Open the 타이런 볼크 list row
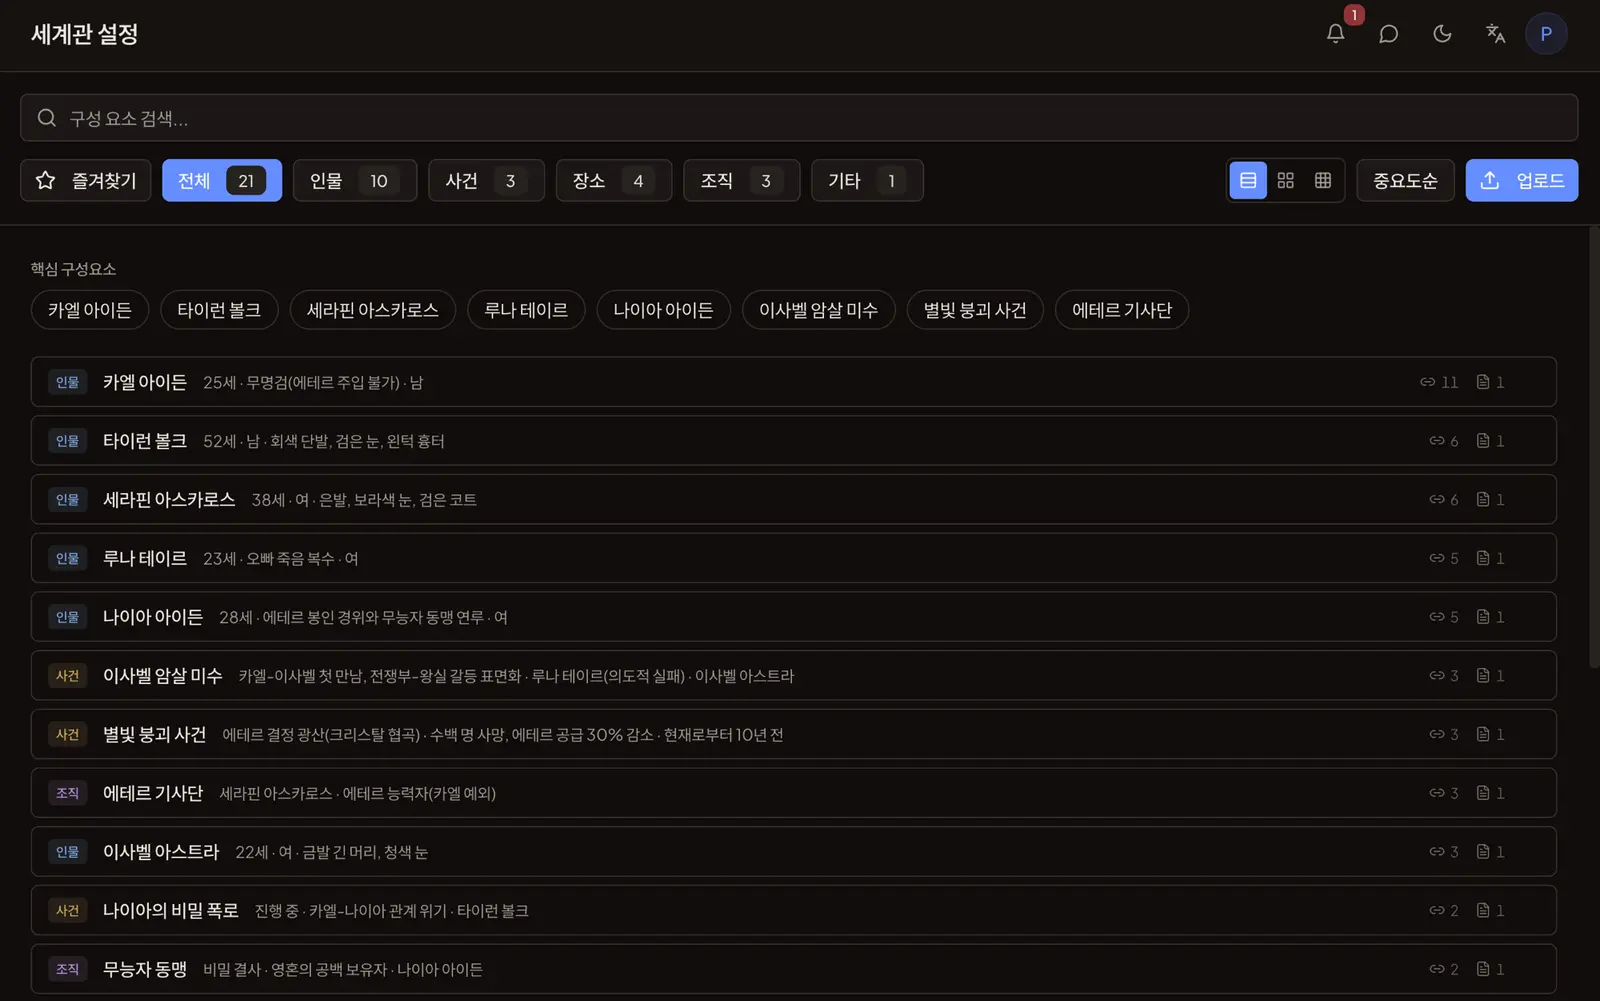 tap(794, 441)
